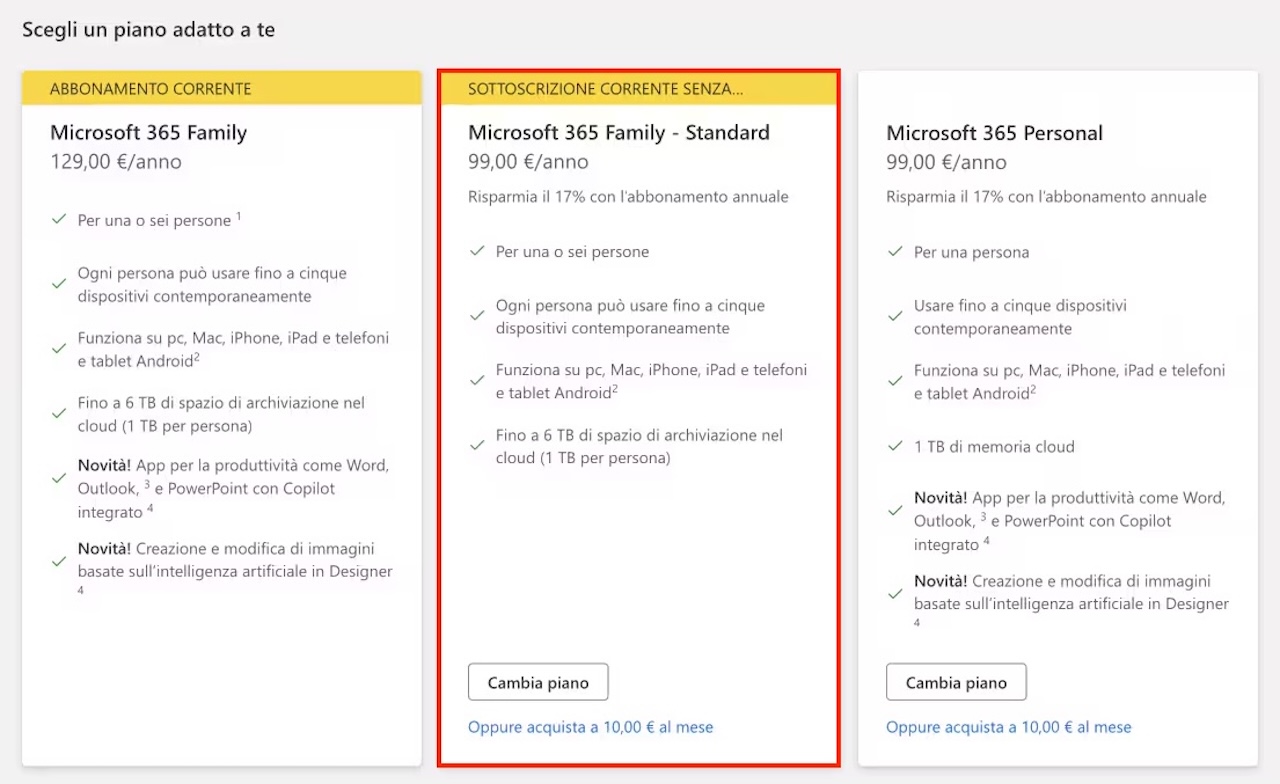The width and height of the screenshot is (1280, 784).
Task: Open monthly purchase link in Family - Standard card
Action: 590,727
